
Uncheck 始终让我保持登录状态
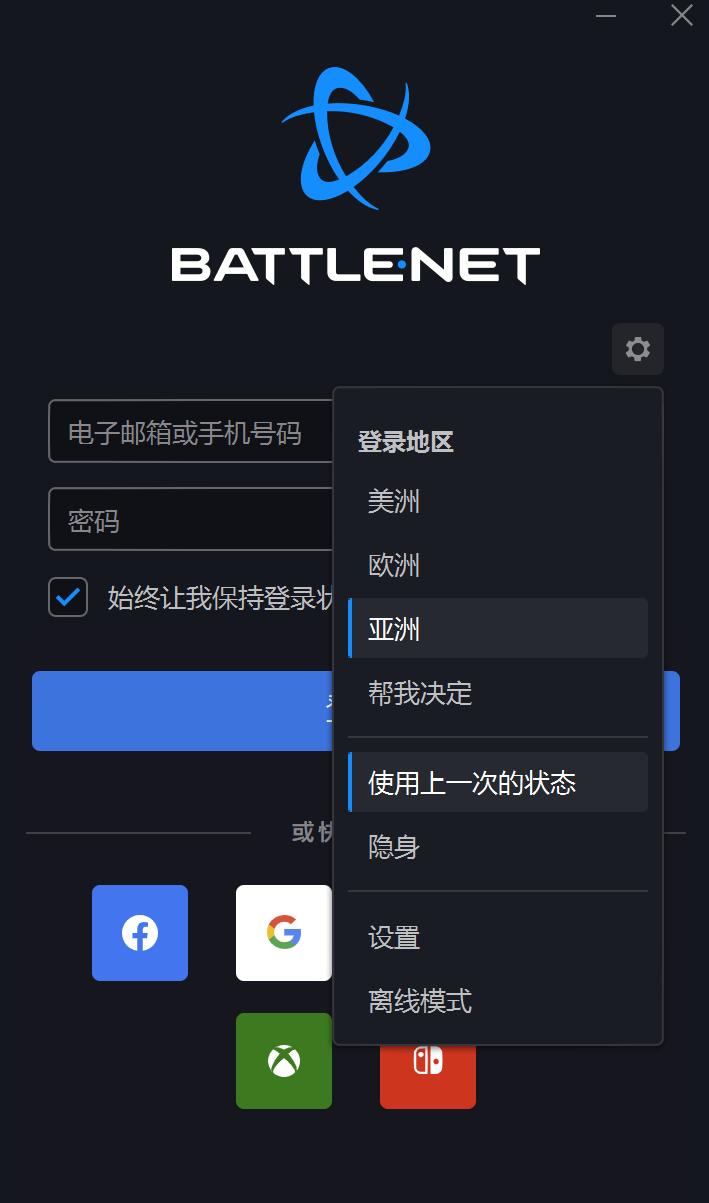[67, 596]
